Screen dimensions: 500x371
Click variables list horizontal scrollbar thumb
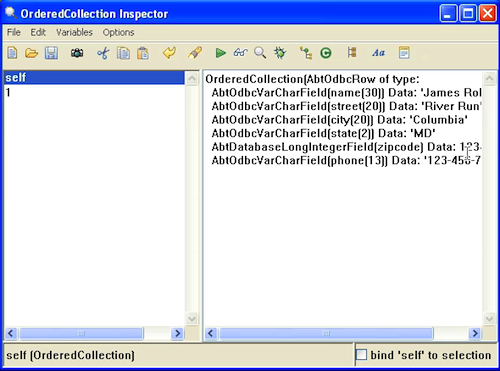(81, 333)
